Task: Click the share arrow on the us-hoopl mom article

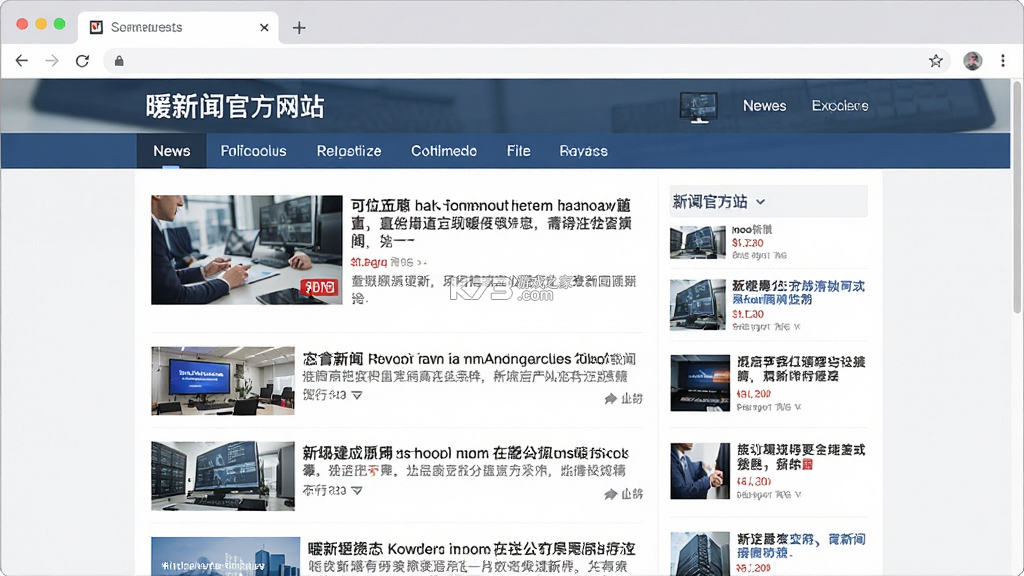Action: point(611,494)
